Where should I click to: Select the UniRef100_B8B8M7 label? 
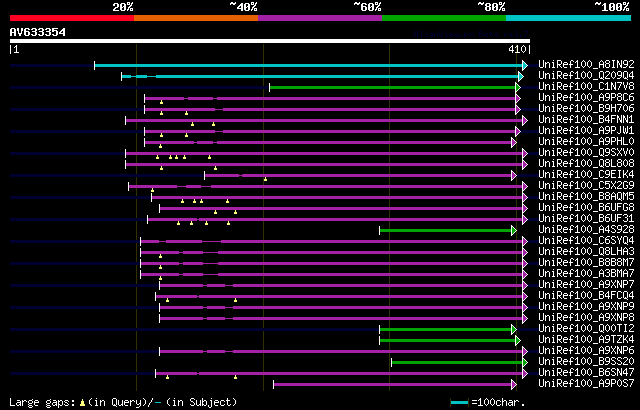coord(586,263)
